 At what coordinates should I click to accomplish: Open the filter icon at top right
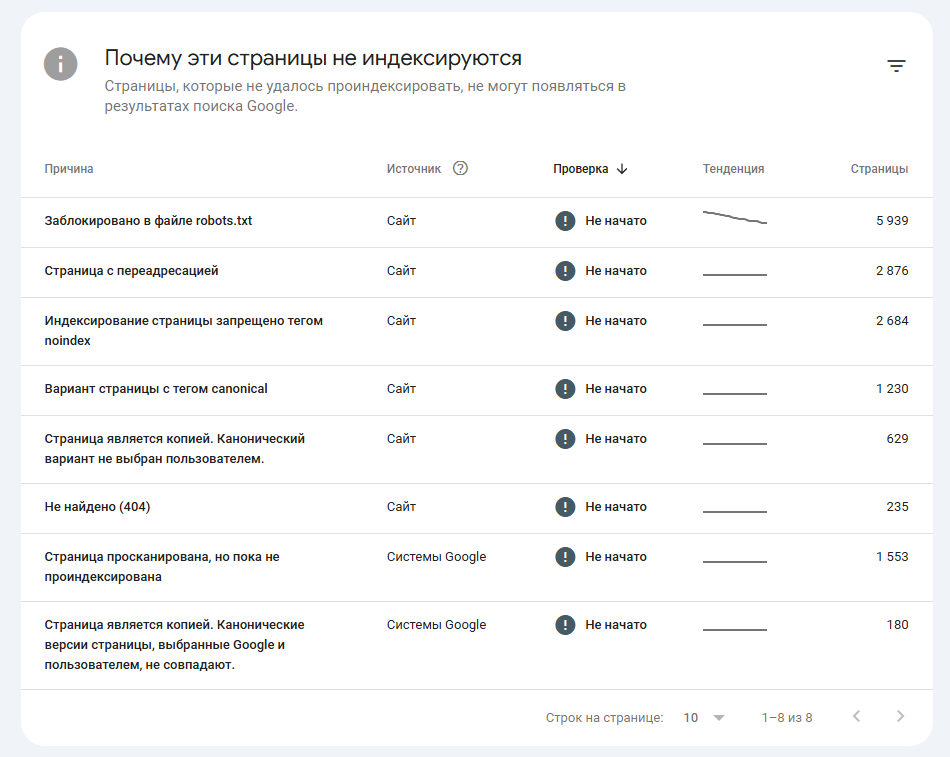click(897, 64)
